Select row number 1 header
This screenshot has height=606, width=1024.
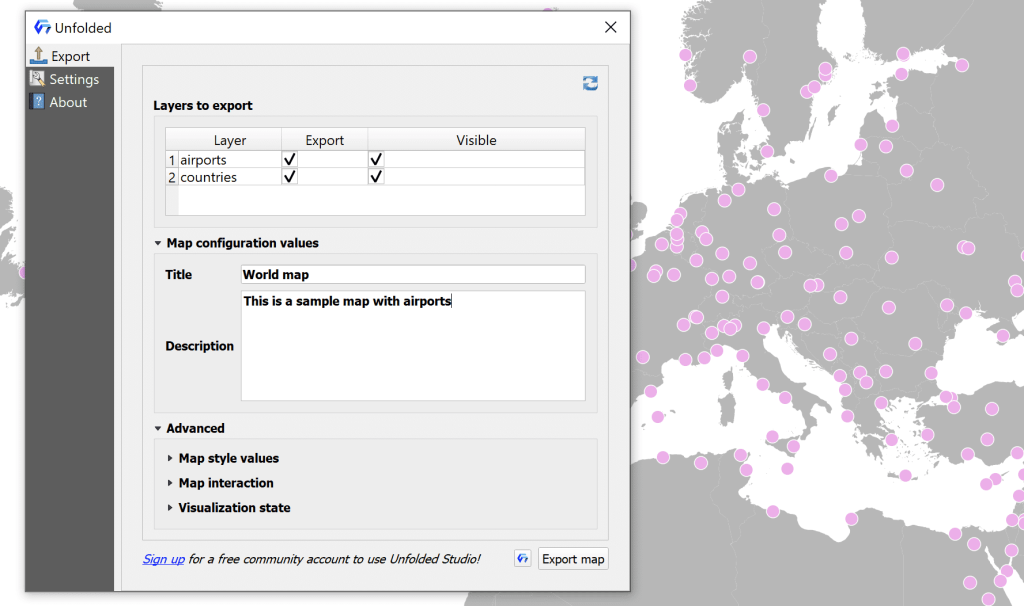[x=172, y=159]
